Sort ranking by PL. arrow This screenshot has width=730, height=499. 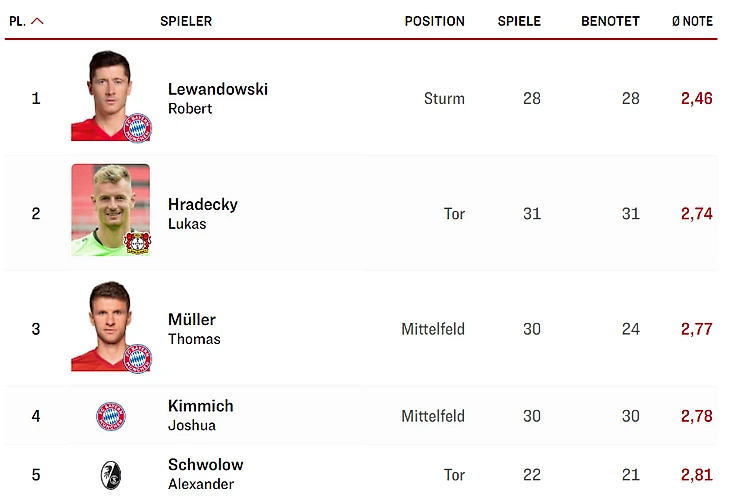pos(37,21)
